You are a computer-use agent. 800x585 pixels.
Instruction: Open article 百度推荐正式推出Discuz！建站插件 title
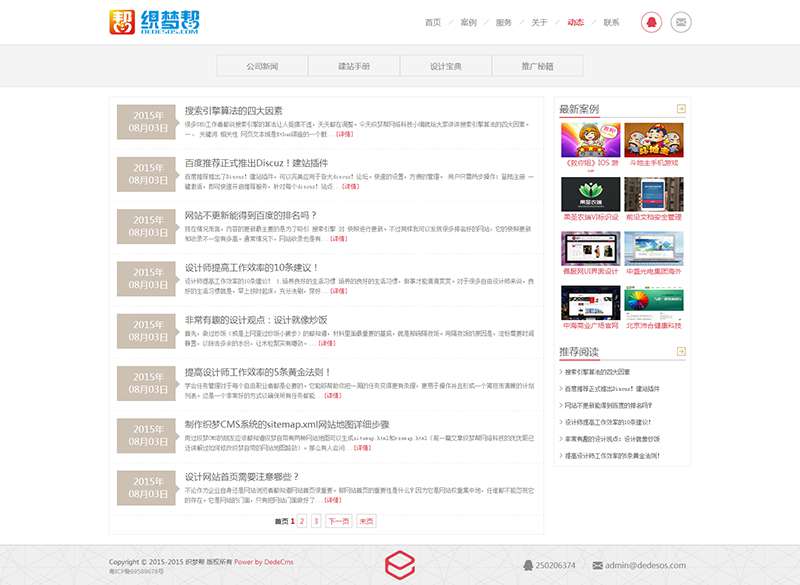click(256, 163)
